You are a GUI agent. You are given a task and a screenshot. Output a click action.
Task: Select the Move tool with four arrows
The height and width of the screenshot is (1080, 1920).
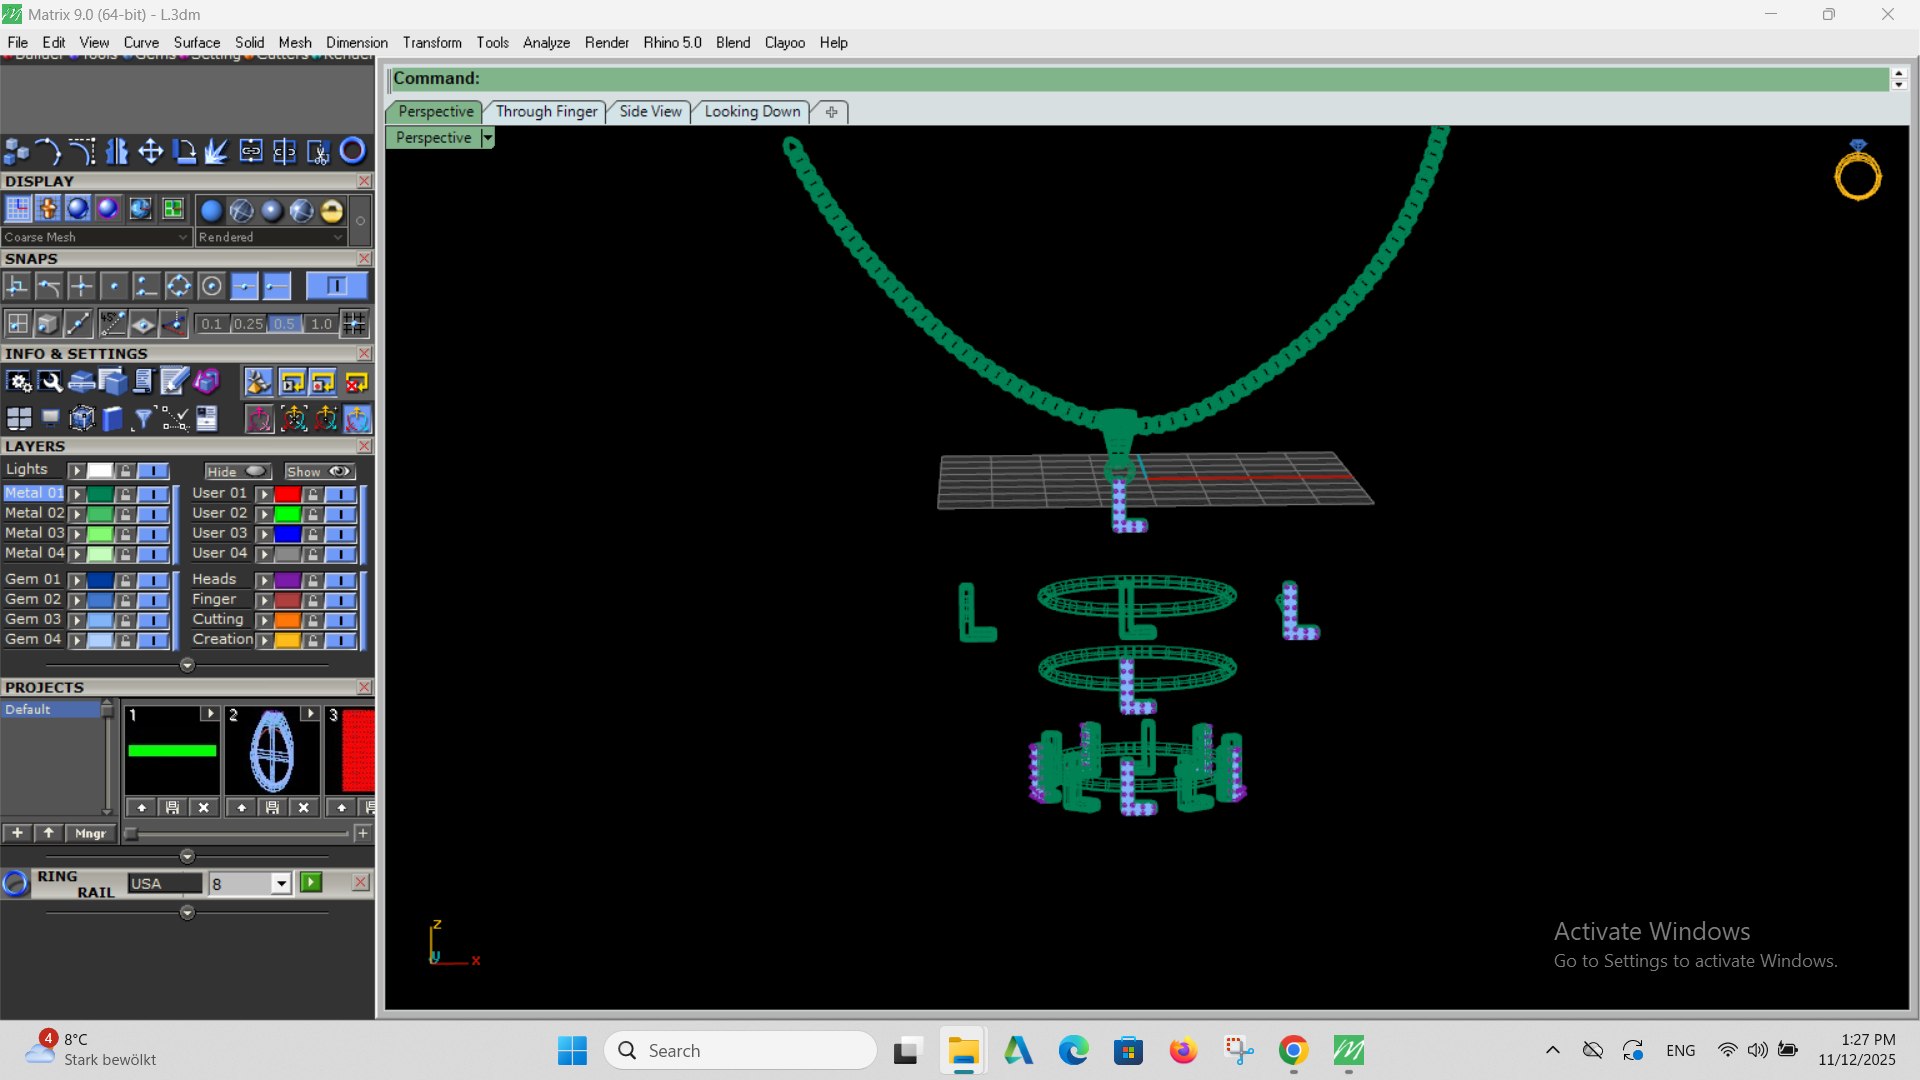[x=150, y=151]
